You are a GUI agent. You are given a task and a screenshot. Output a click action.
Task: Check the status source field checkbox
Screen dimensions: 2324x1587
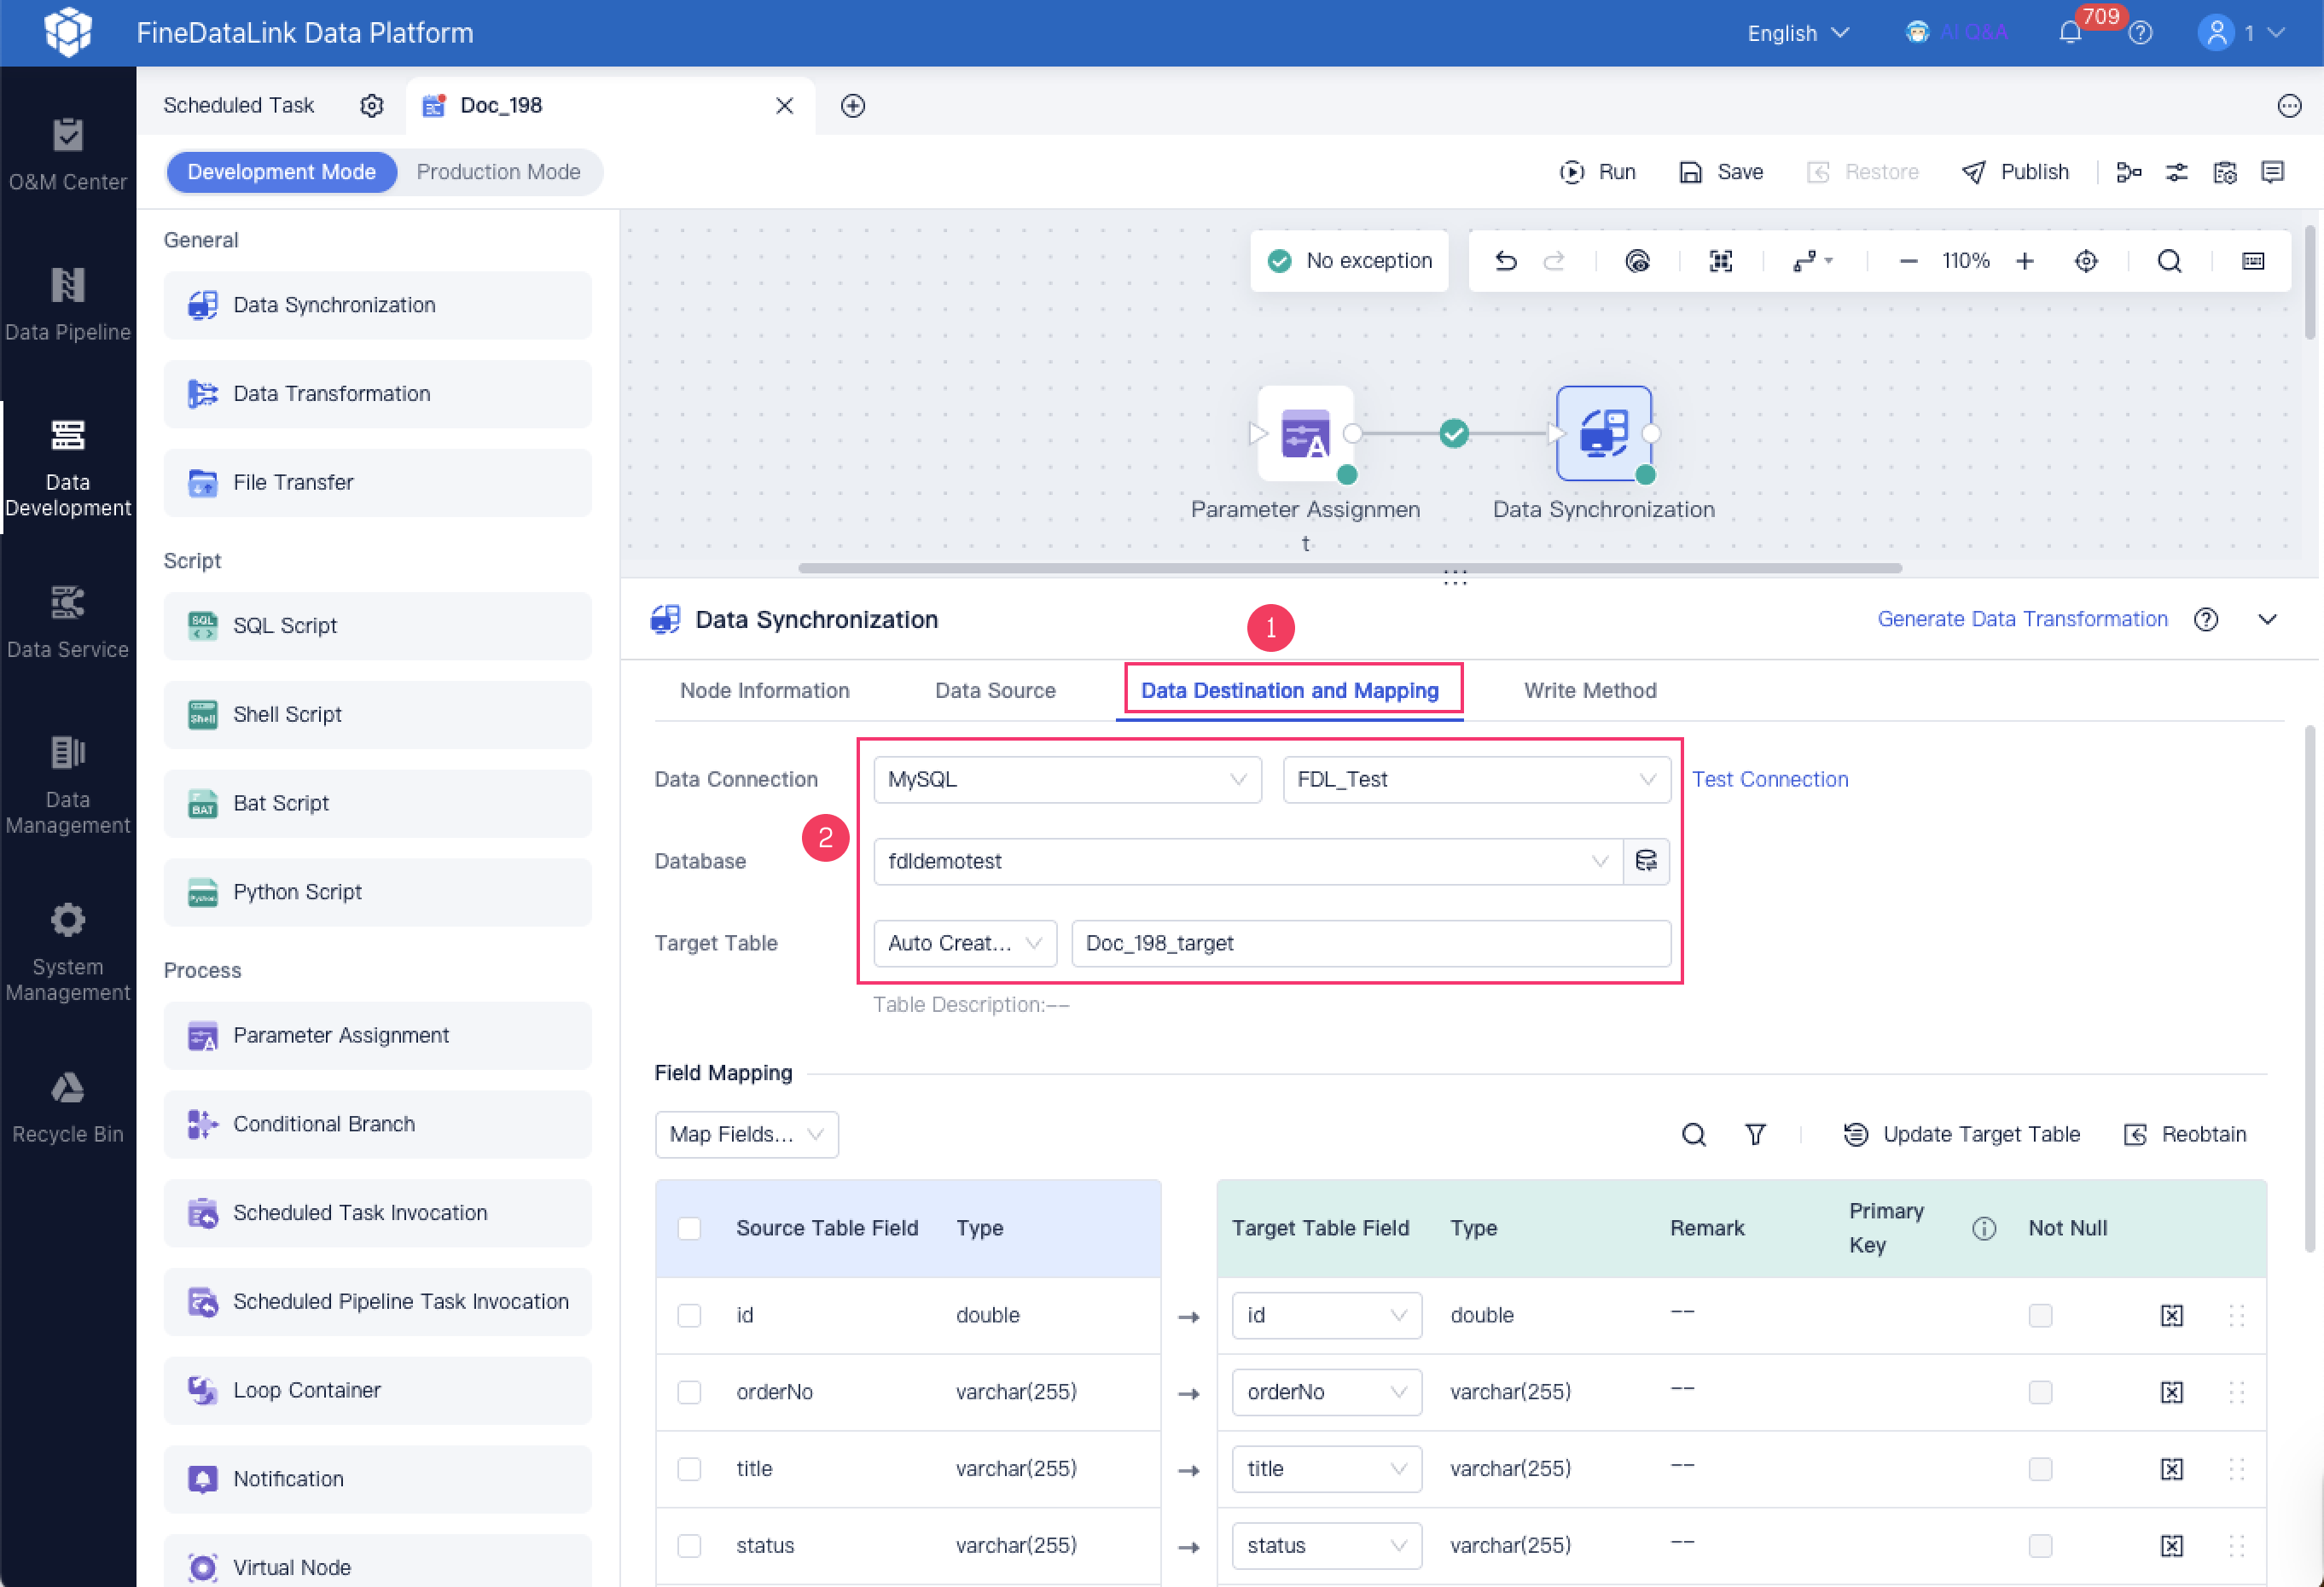pyautogui.click(x=689, y=1546)
